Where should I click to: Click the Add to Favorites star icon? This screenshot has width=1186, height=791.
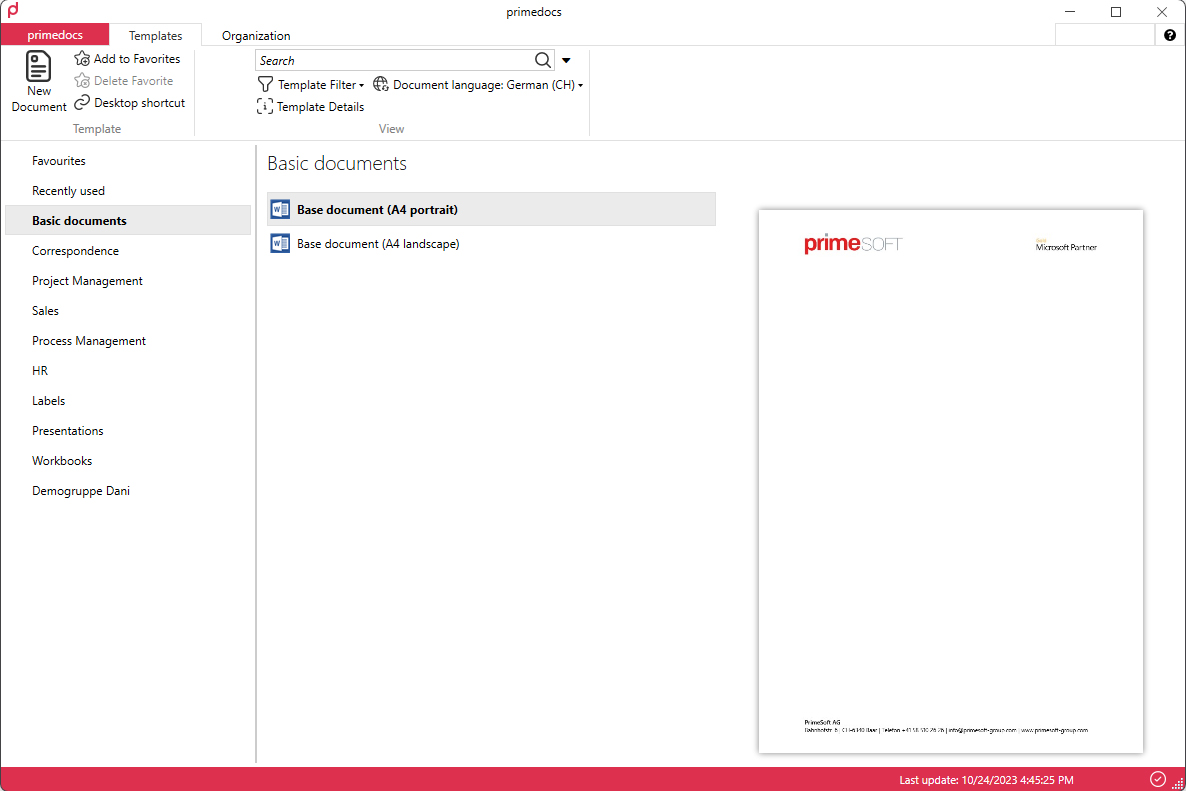tap(81, 58)
